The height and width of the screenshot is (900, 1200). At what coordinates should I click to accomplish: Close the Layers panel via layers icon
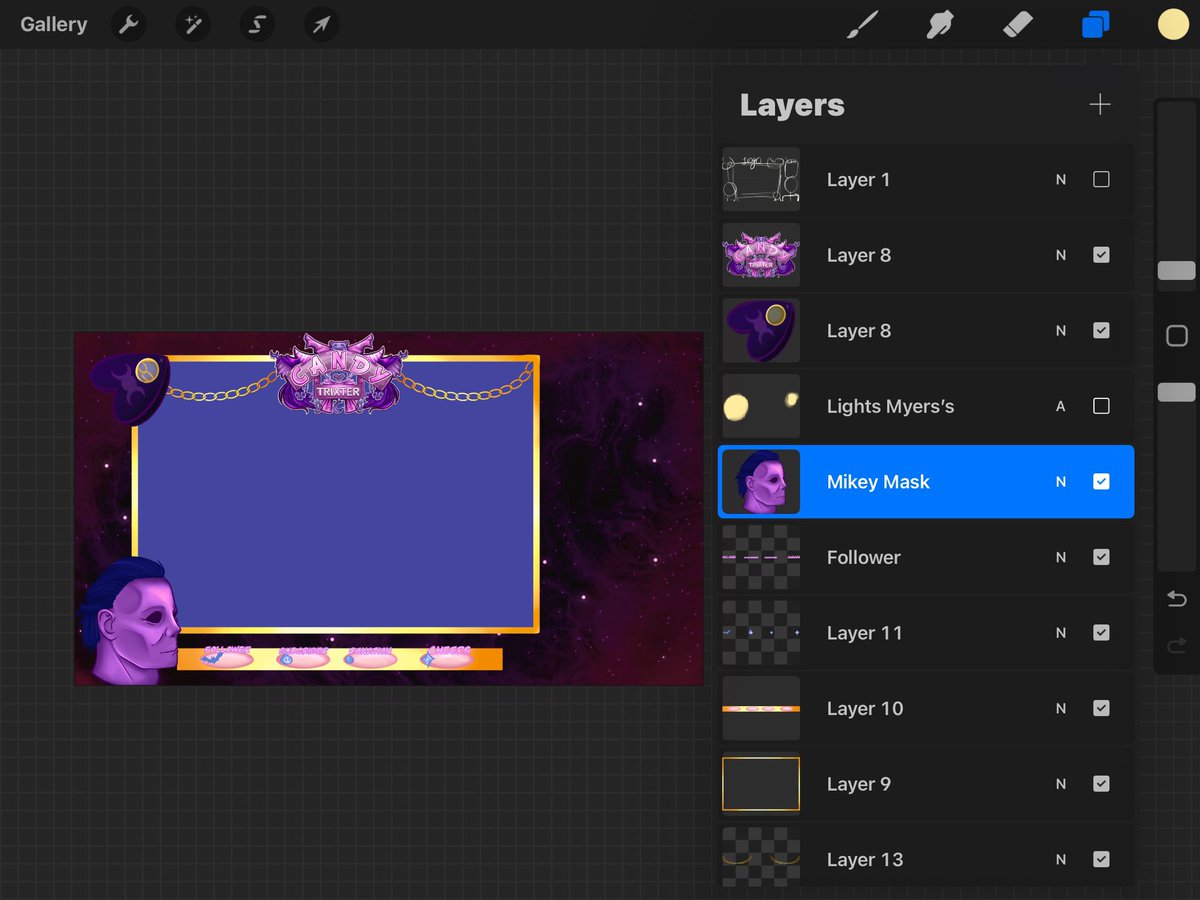1095,24
